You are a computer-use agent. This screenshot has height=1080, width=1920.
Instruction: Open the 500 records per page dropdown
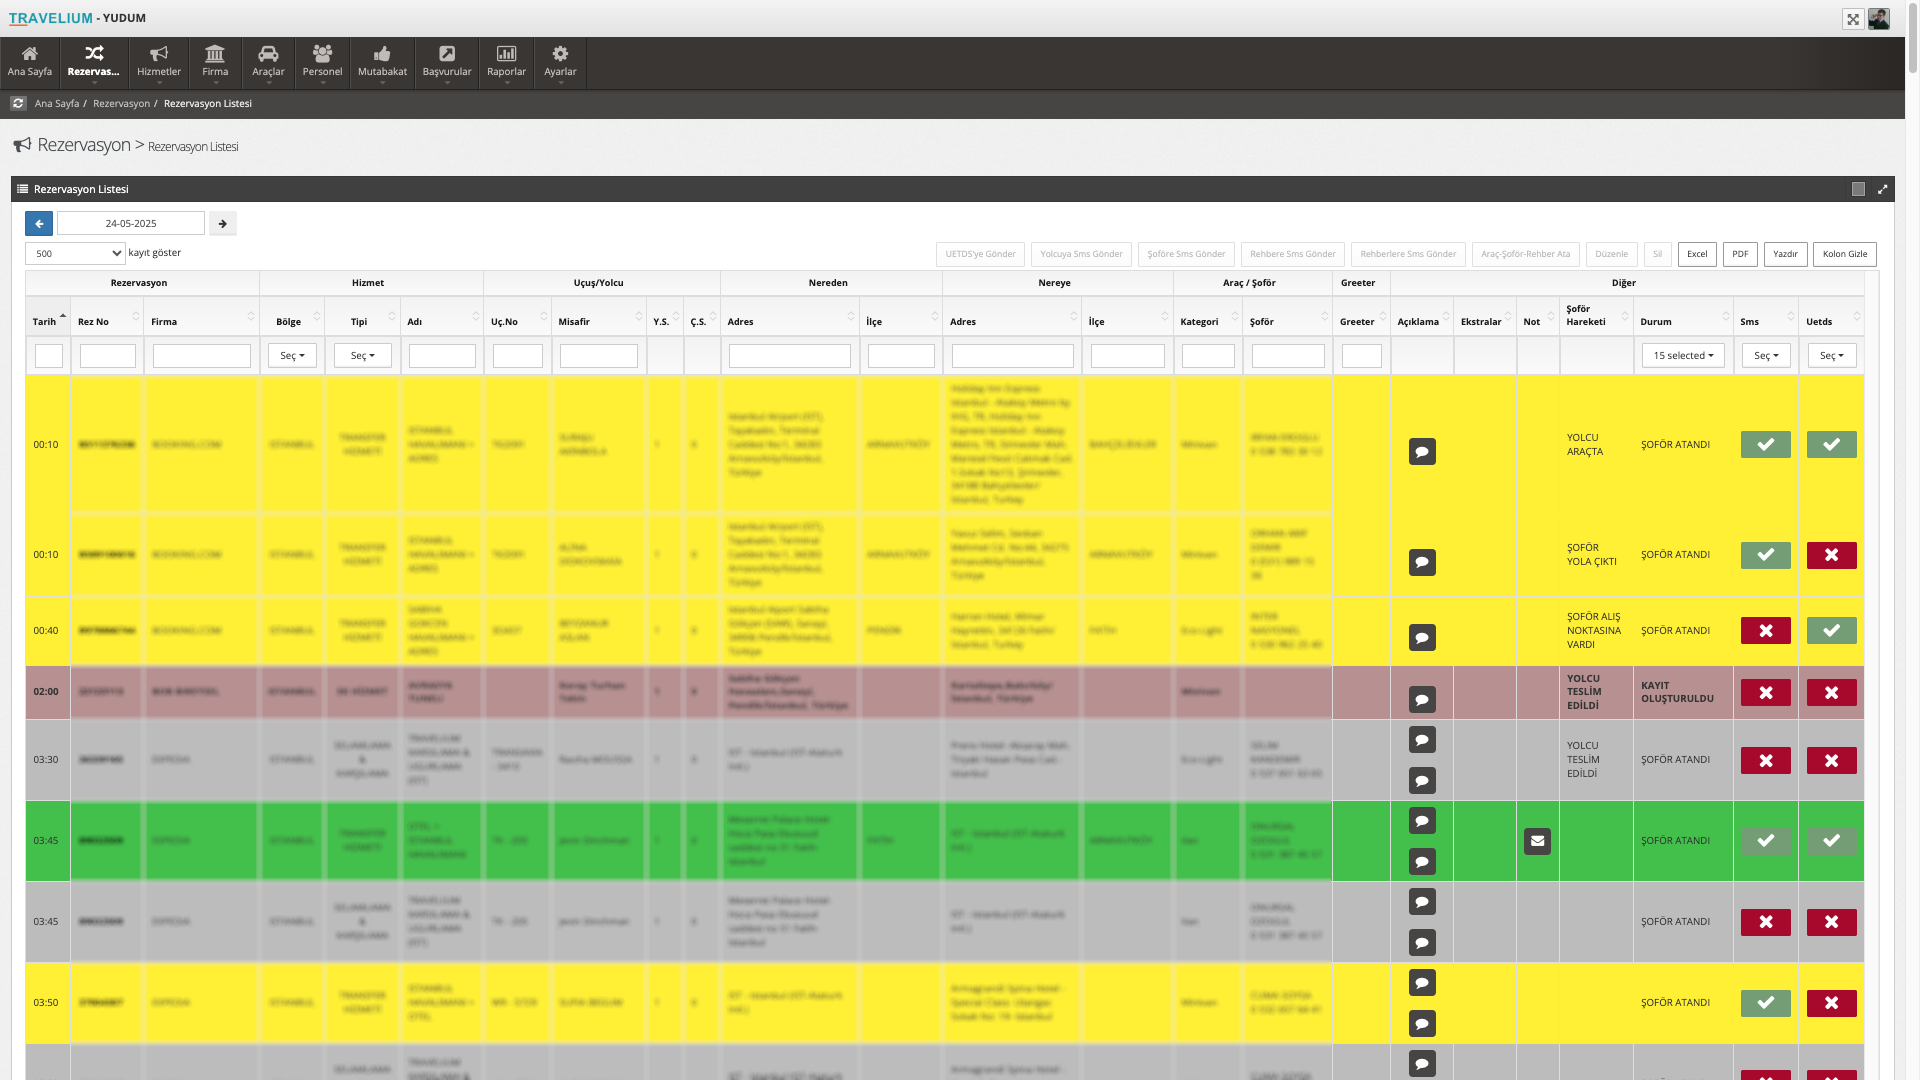[75, 254]
